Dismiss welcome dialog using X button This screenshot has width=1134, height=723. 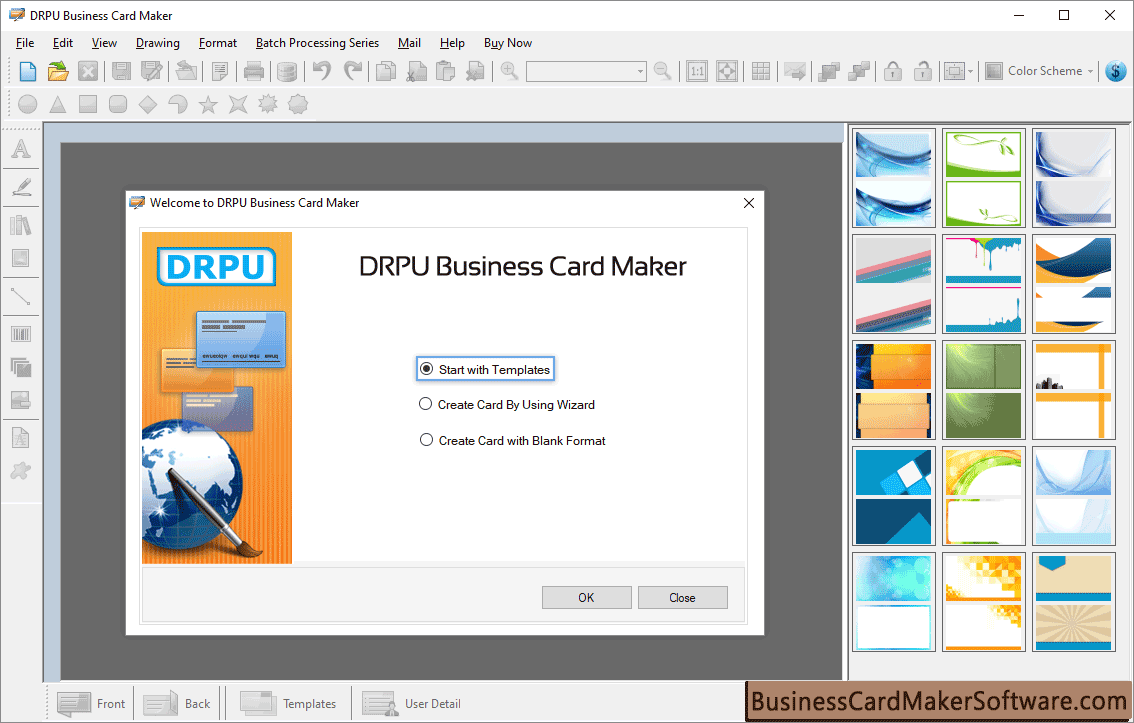click(x=749, y=203)
